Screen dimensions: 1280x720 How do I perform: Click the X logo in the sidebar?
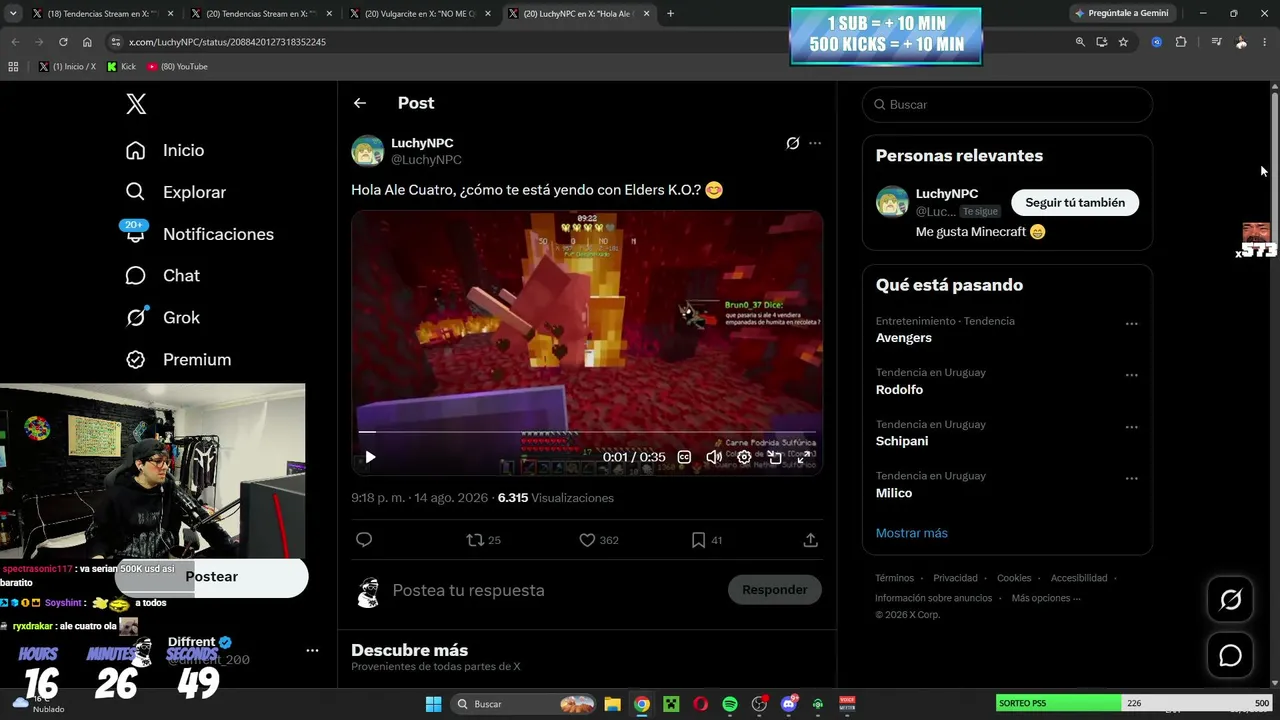(x=136, y=103)
